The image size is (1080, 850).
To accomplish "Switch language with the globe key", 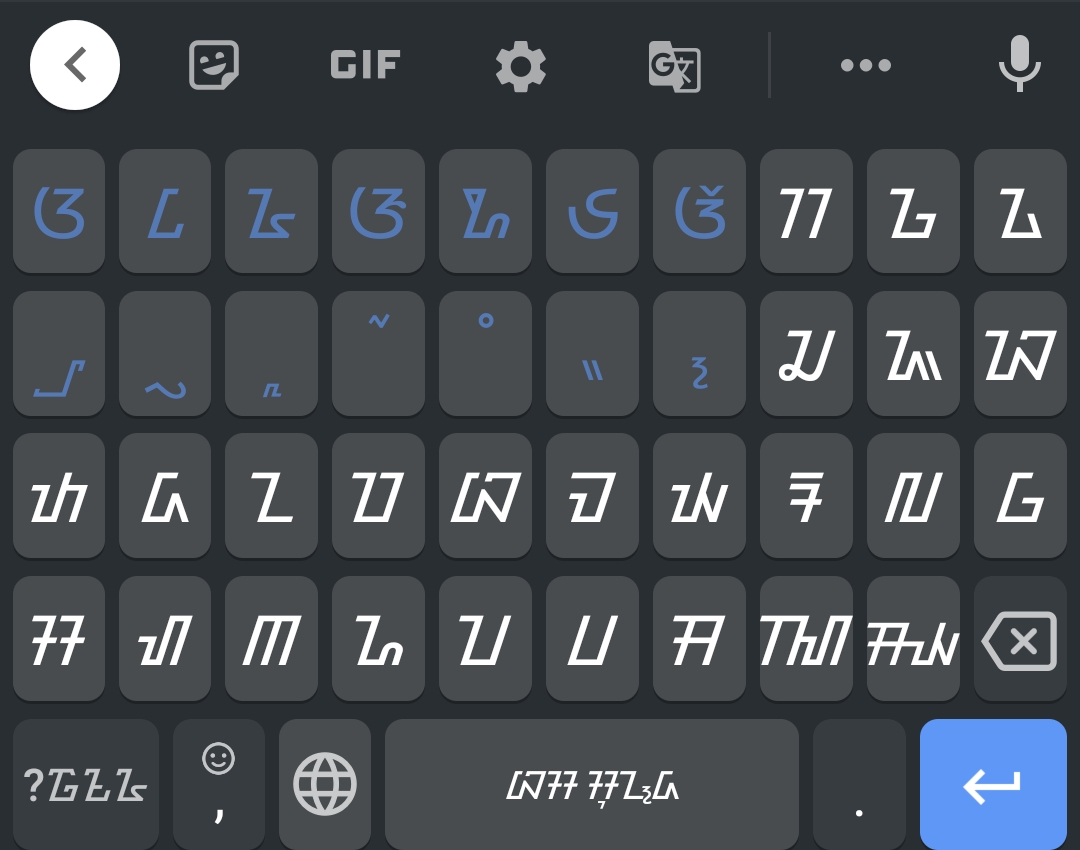I will tap(324, 785).
